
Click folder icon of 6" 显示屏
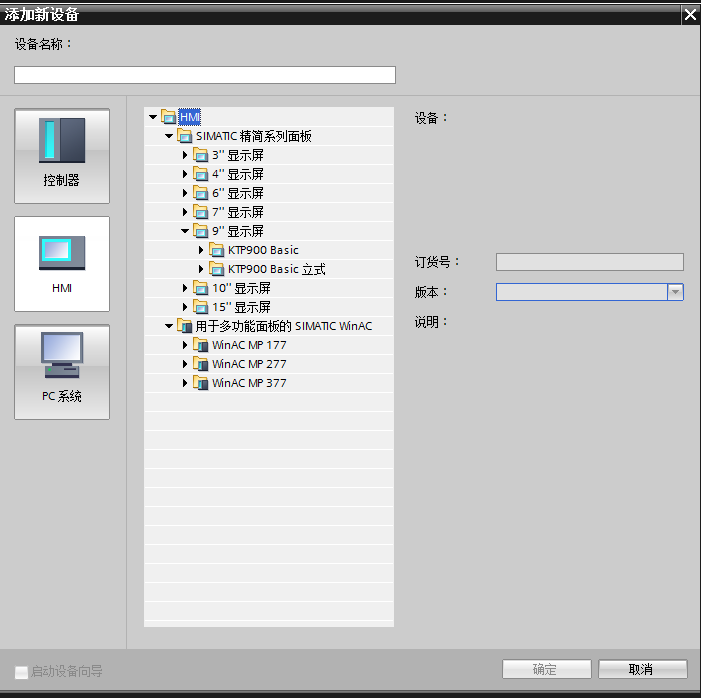point(201,193)
